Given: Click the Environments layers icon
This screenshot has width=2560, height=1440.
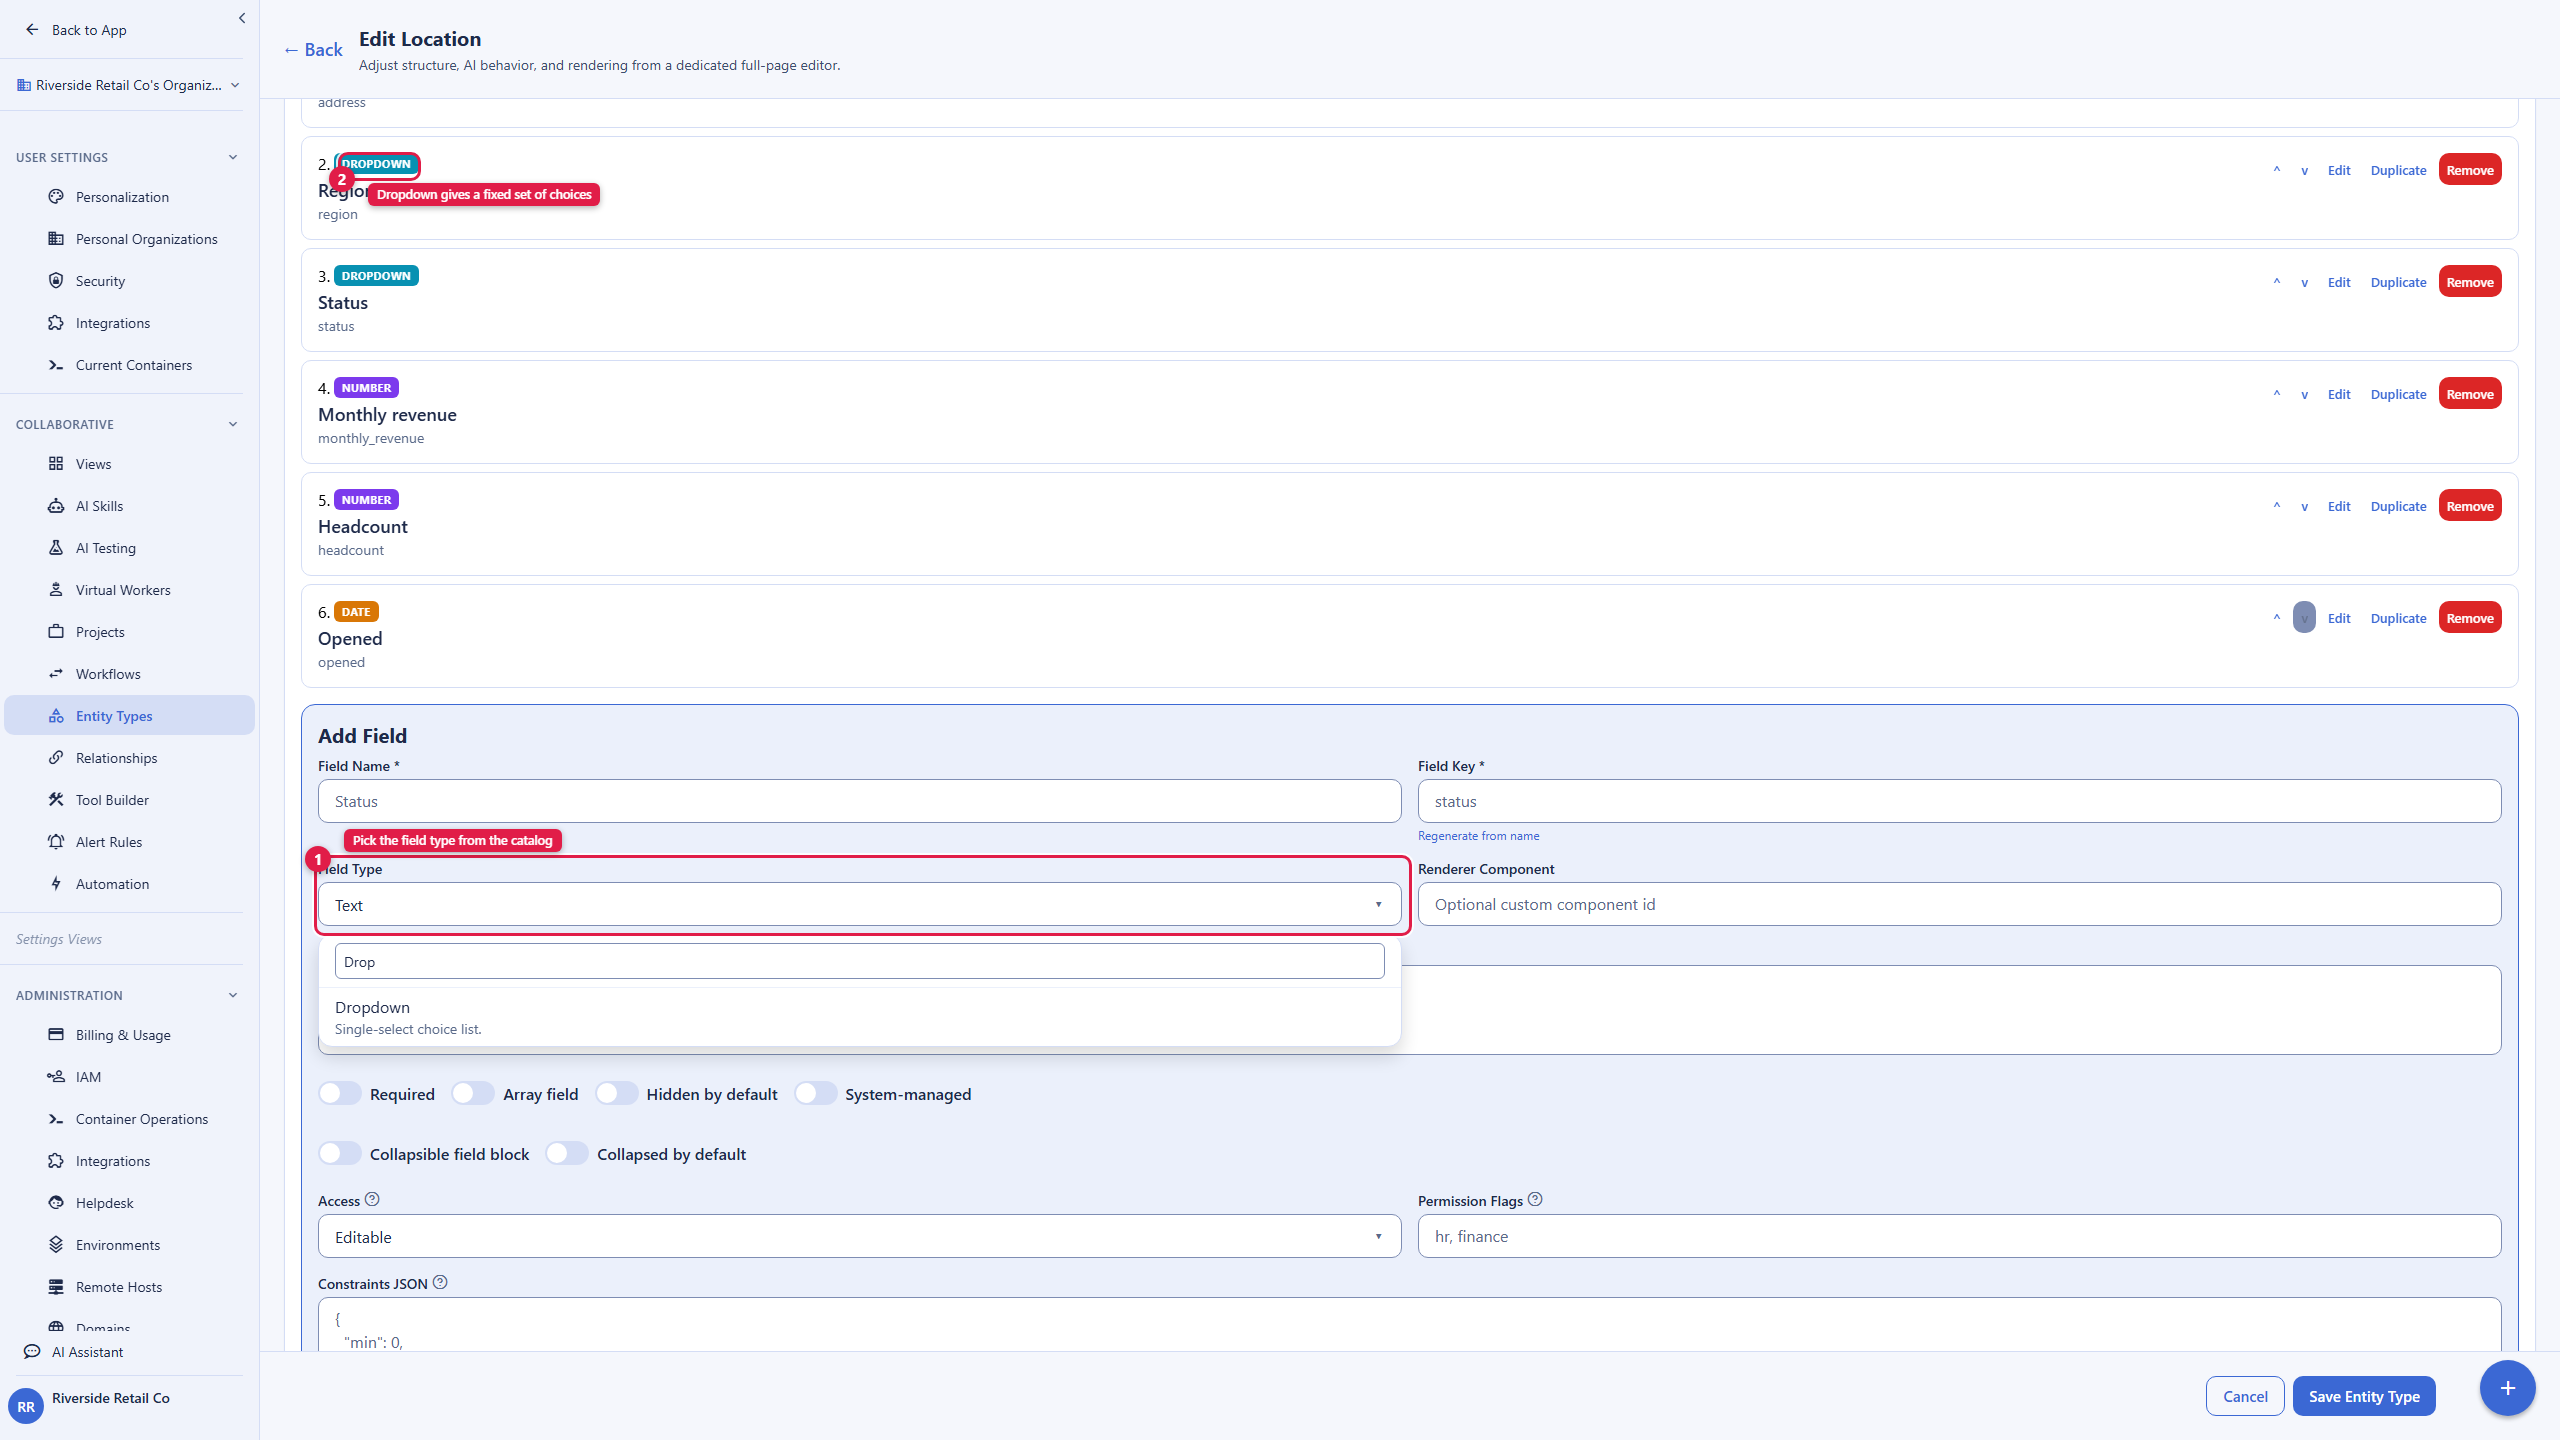Looking at the screenshot, I should click(56, 1245).
